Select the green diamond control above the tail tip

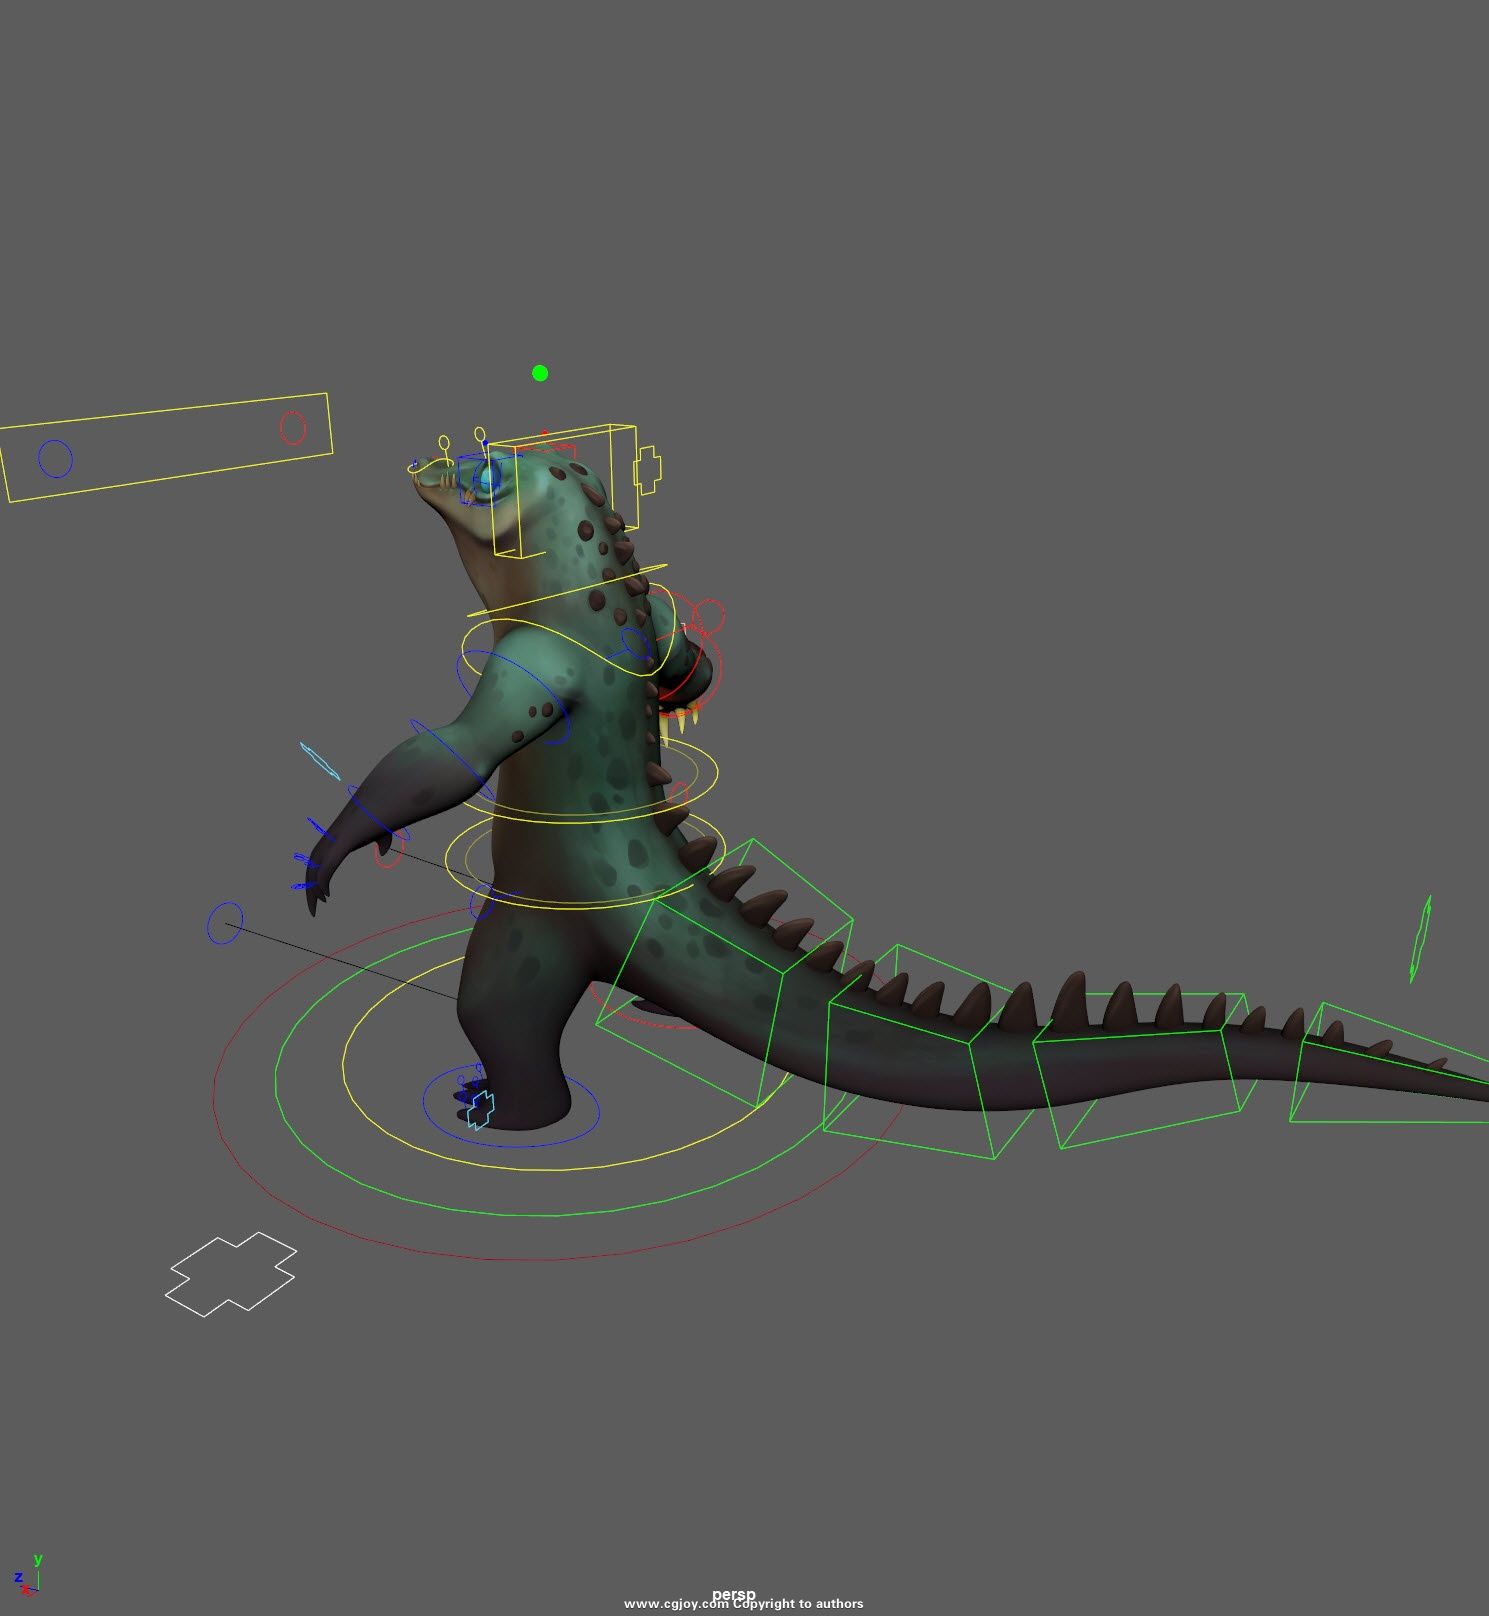click(1420, 939)
